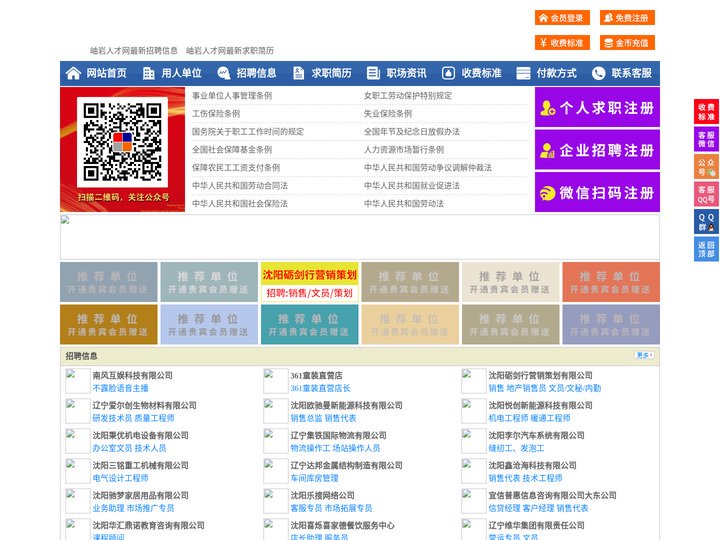This screenshot has height=540, width=720.
Task: Open 职场资讯 in the navigation bar
Action: tap(406, 73)
